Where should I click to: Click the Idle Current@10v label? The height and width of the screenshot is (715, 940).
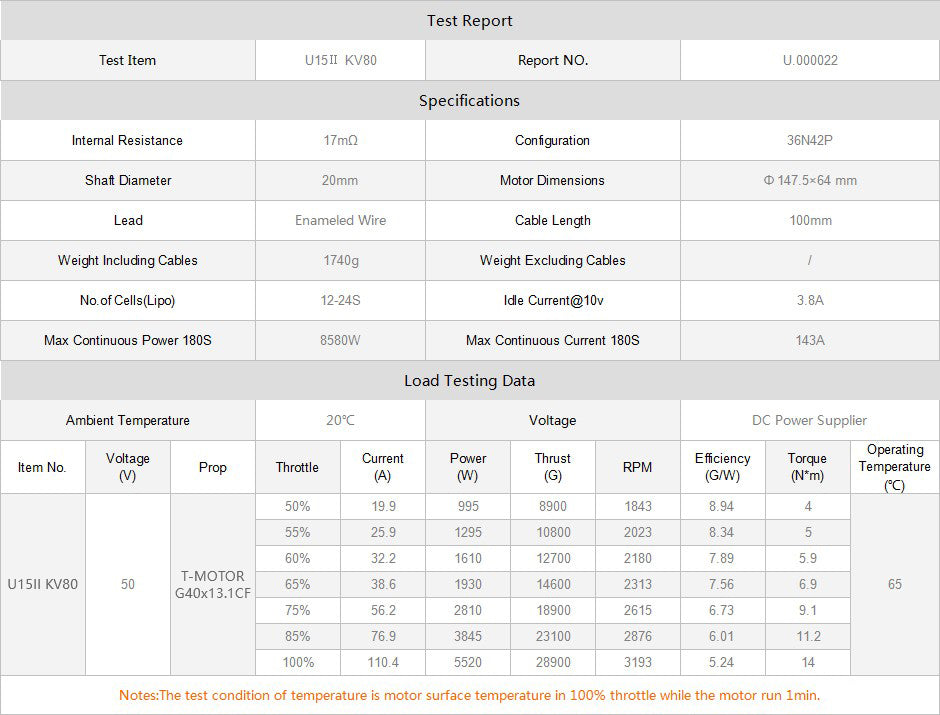[x=553, y=300]
